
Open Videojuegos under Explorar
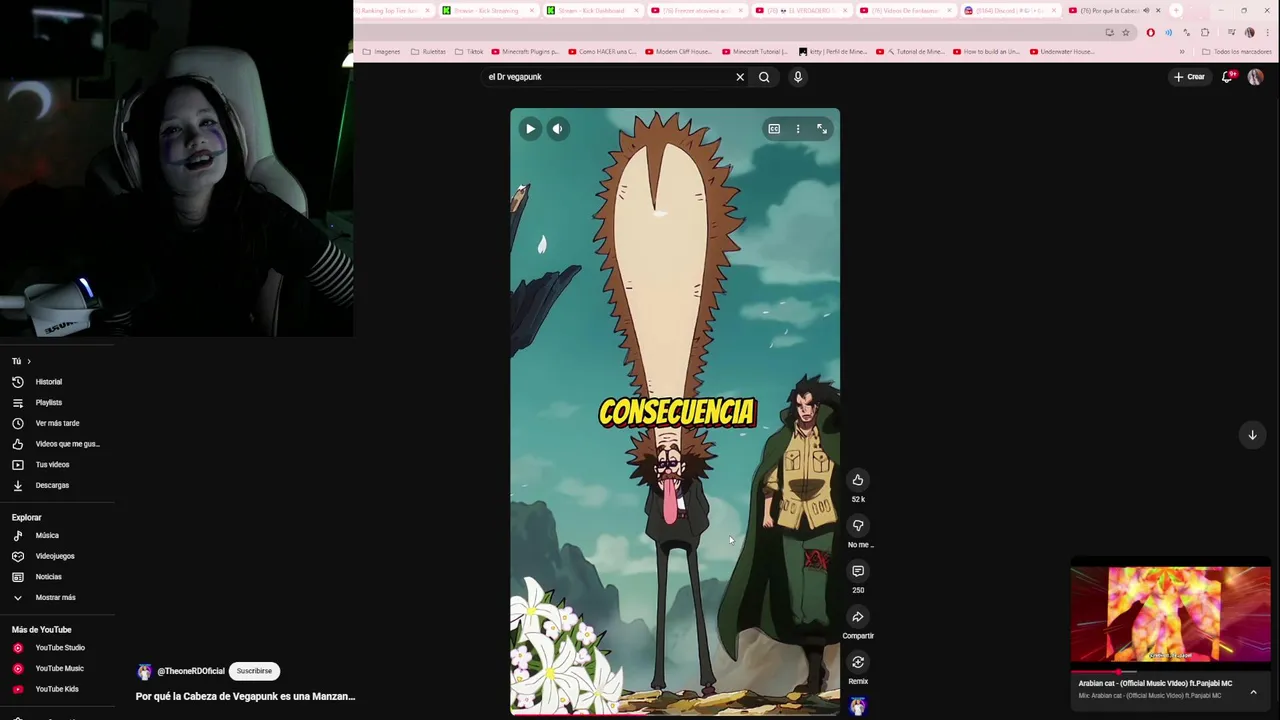coord(57,556)
